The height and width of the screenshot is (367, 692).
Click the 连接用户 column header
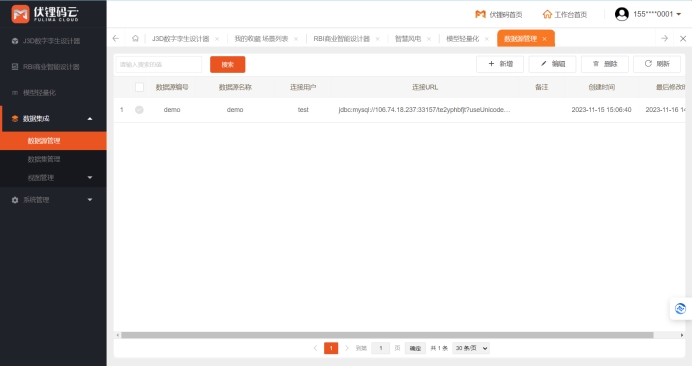pos(303,87)
